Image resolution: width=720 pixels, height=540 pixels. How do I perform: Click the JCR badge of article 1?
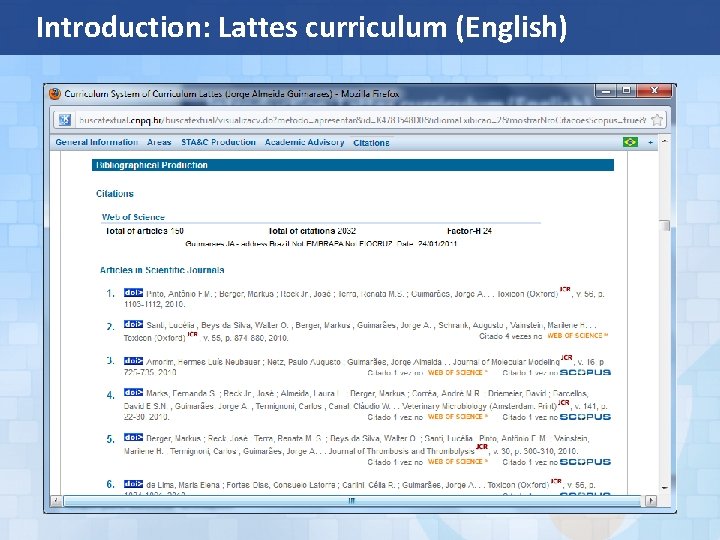565,289
